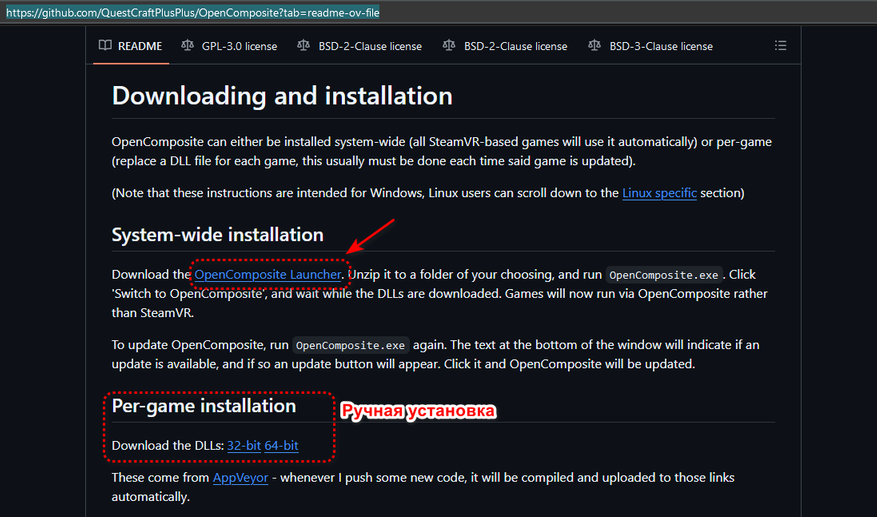Download via the OpenComposite Launcher link
This screenshot has width=877, height=517.
coord(268,274)
